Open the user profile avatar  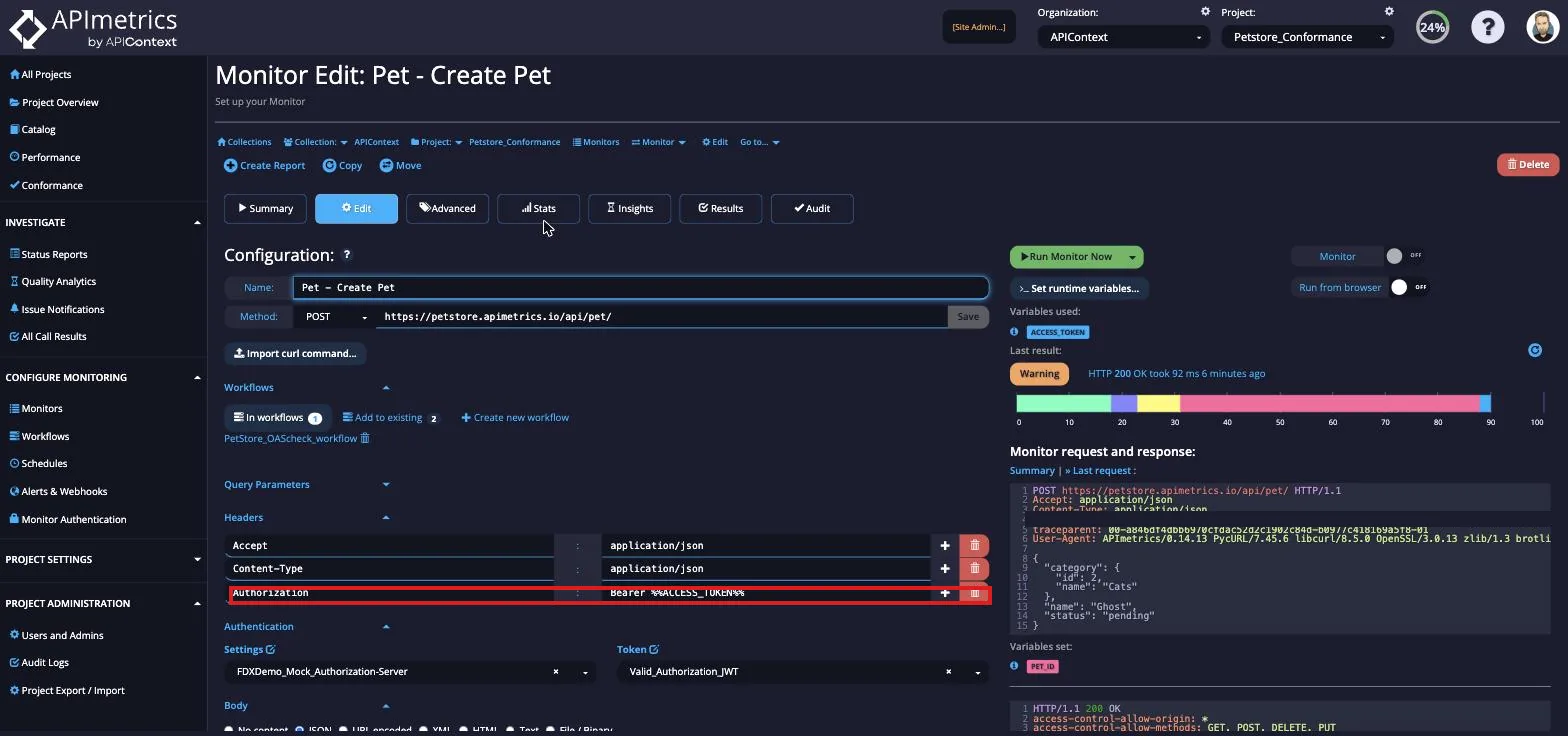(1543, 27)
